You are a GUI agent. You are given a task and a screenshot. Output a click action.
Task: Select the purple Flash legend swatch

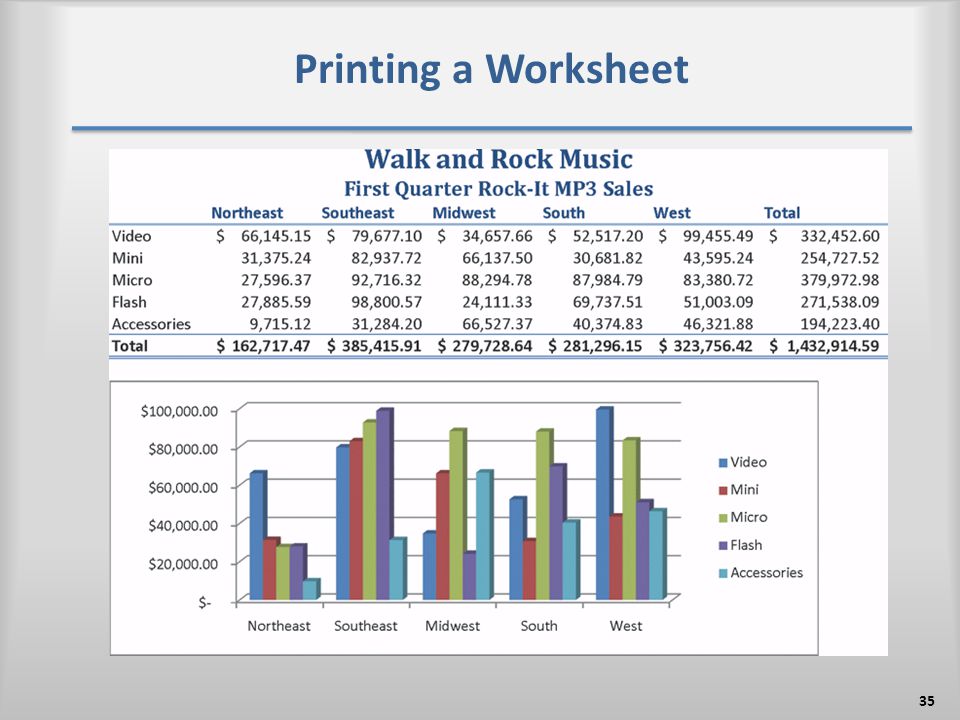click(x=723, y=546)
